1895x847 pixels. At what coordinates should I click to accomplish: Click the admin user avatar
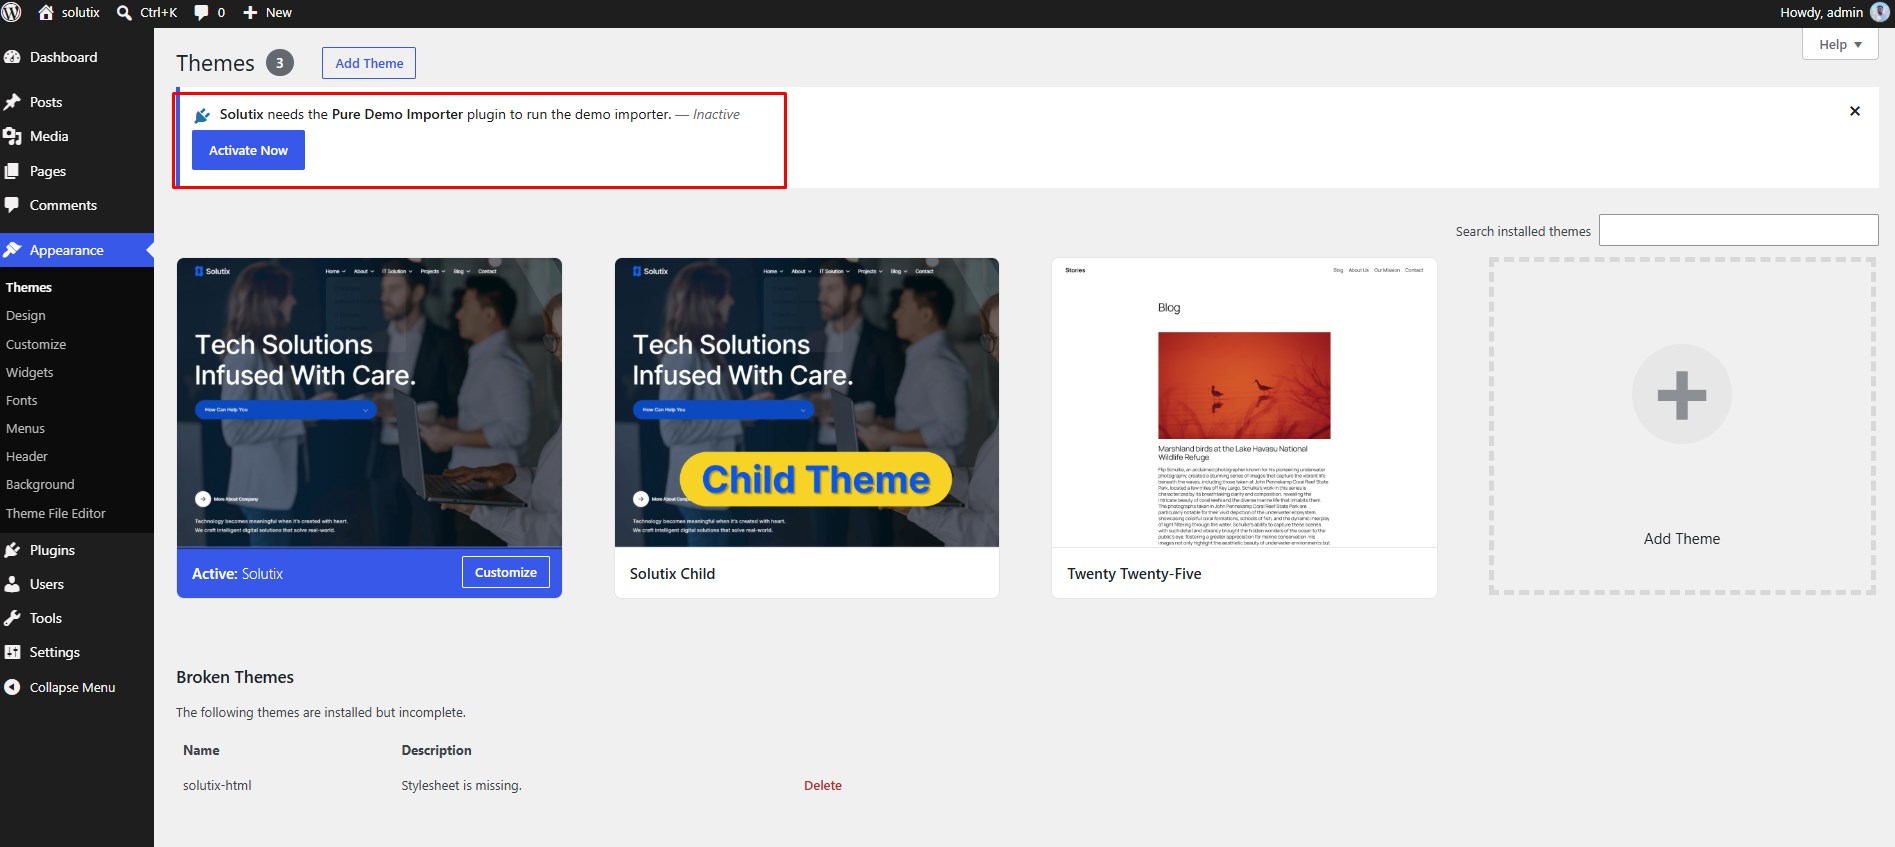1880,12
